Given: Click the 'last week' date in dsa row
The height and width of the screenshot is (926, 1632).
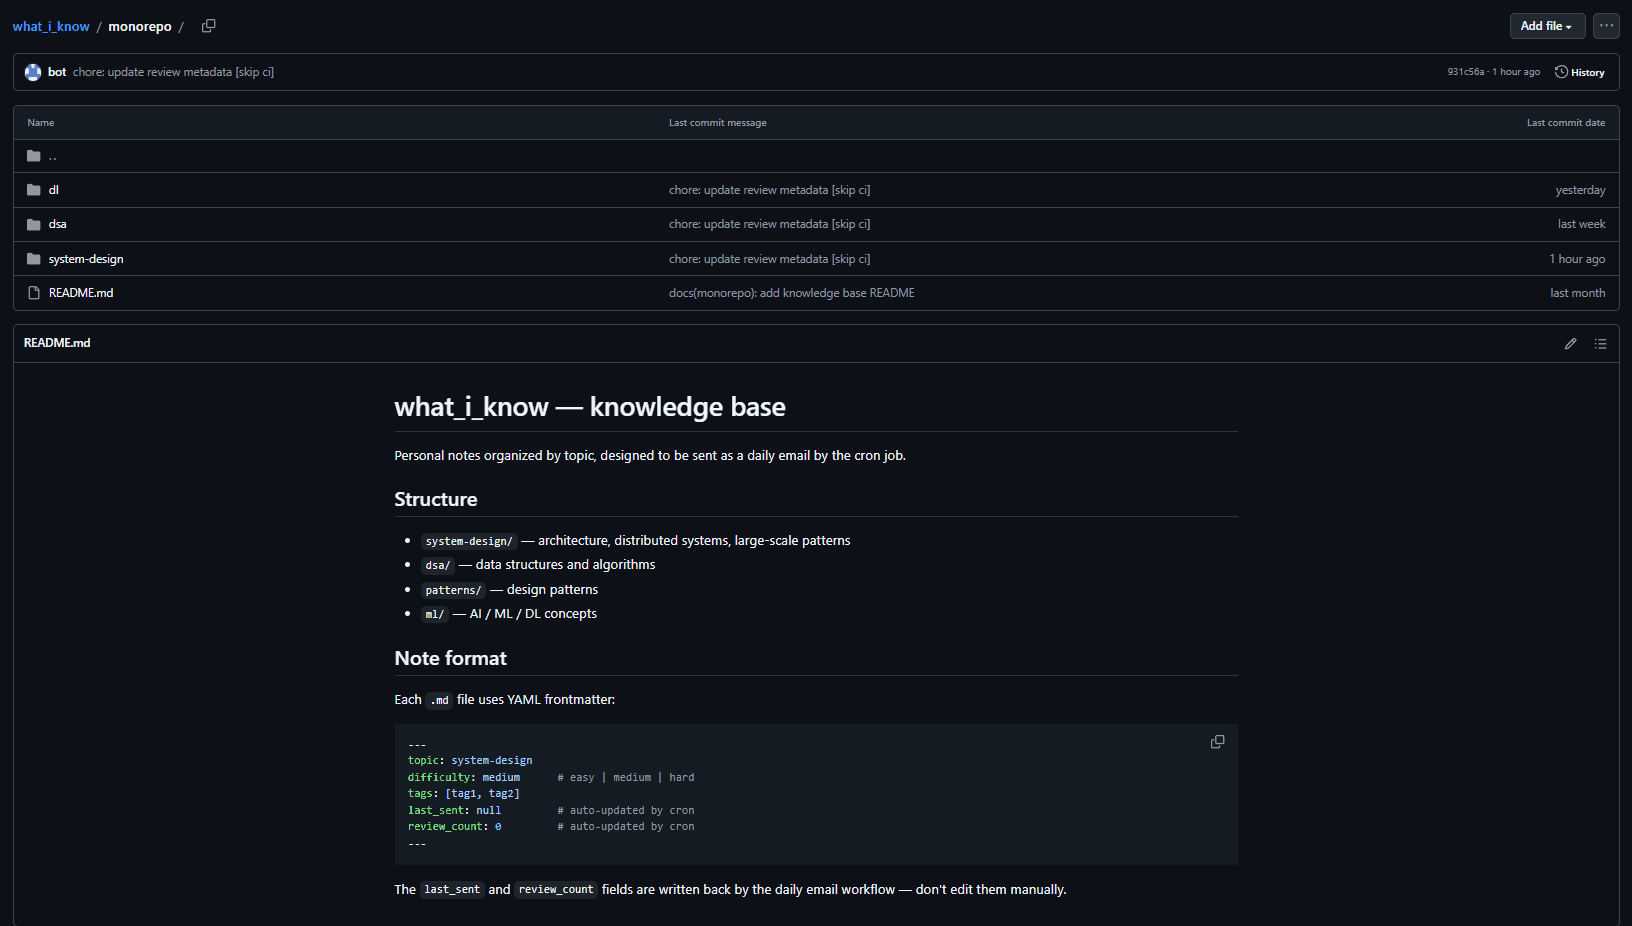Looking at the screenshot, I should pos(1581,224).
